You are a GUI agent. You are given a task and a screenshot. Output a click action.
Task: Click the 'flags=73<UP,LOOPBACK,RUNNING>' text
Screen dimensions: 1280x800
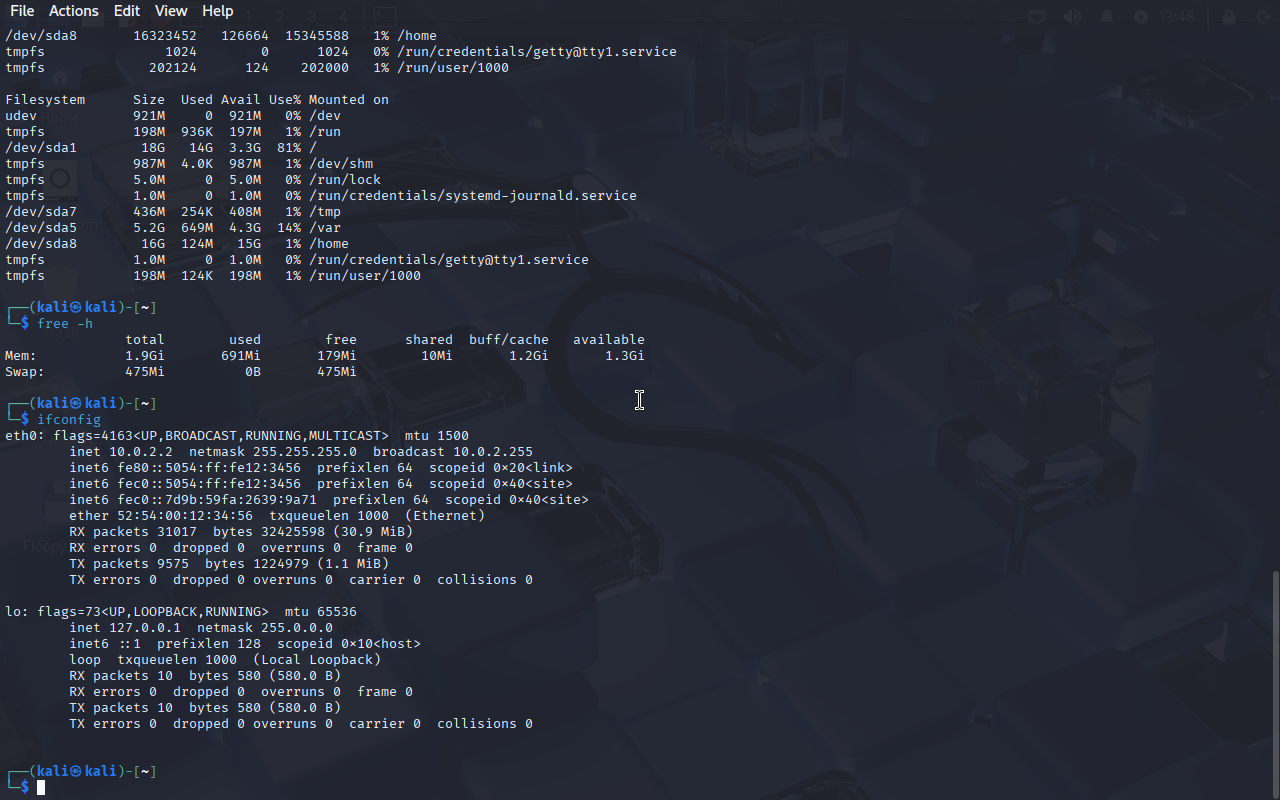tap(153, 612)
